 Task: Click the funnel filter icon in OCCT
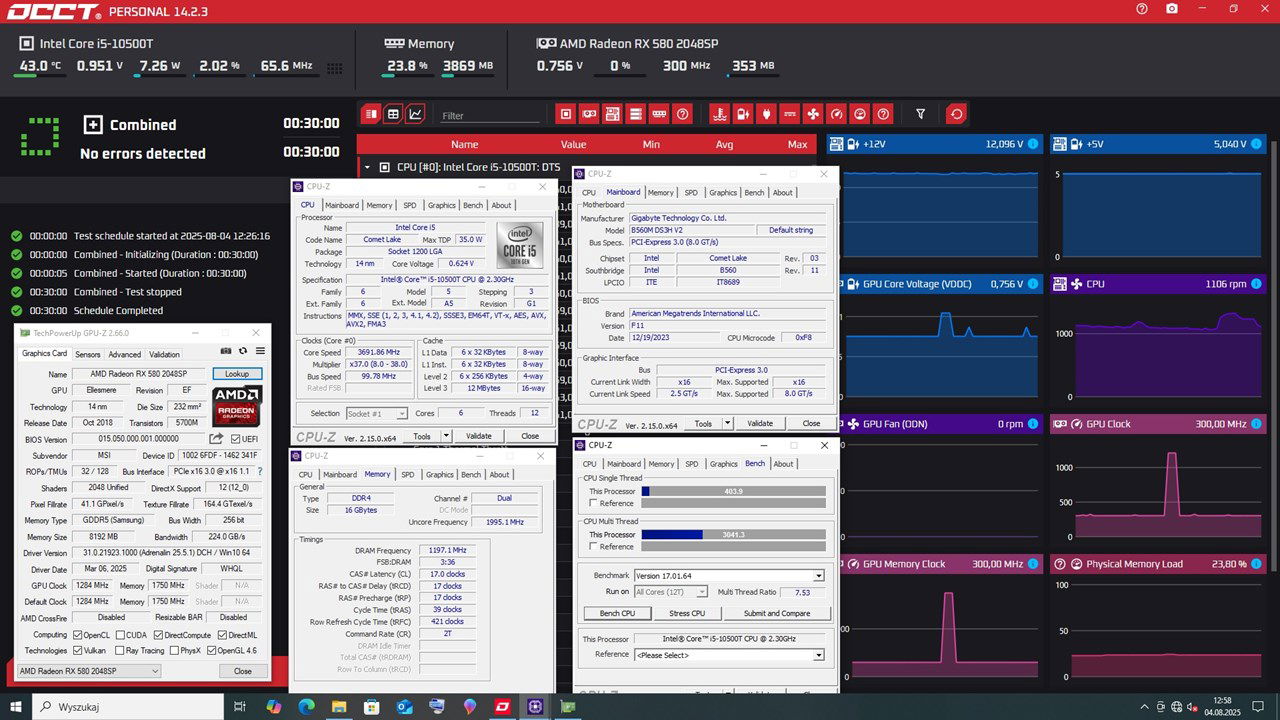tap(921, 114)
